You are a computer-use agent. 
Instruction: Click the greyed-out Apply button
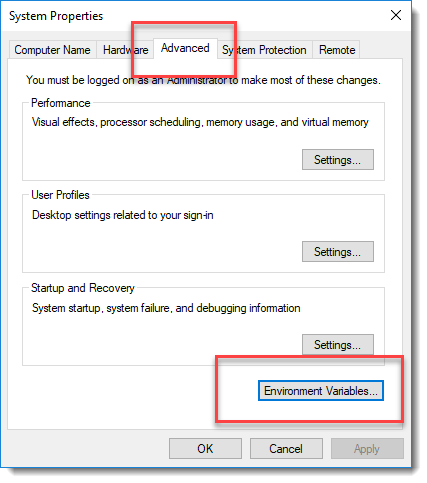point(367,449)
